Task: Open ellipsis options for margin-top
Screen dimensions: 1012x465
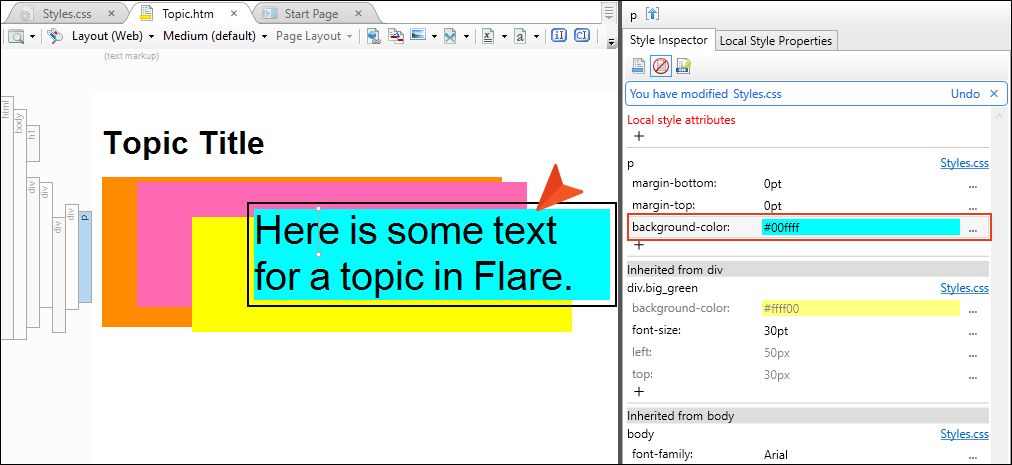Action: [973, 207]
